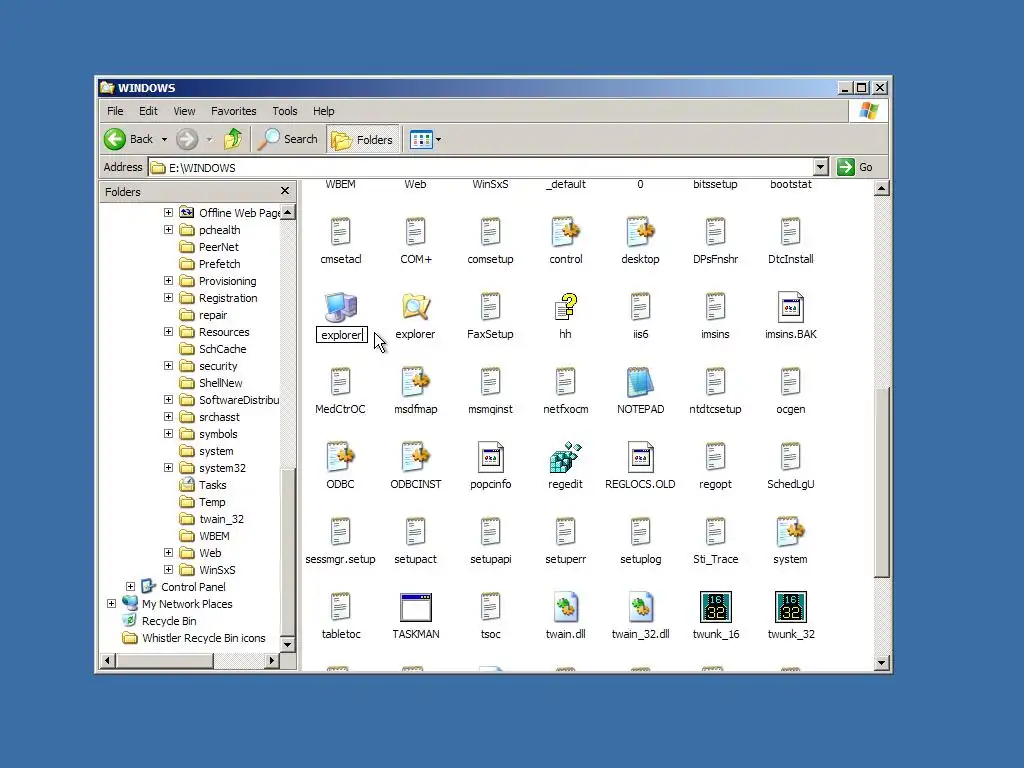The image size is (1024, 768).
Task: Select the TASKMAN application icon
Action: pos(415,607)
